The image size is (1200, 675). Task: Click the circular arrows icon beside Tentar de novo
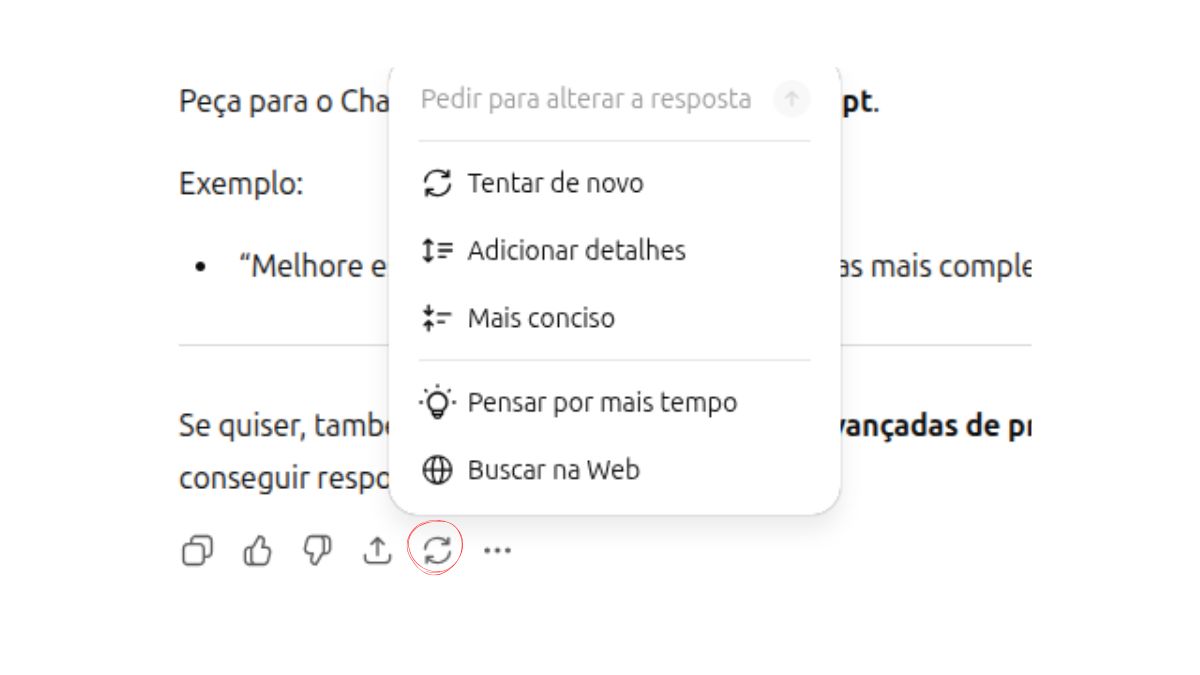point(437,183)
